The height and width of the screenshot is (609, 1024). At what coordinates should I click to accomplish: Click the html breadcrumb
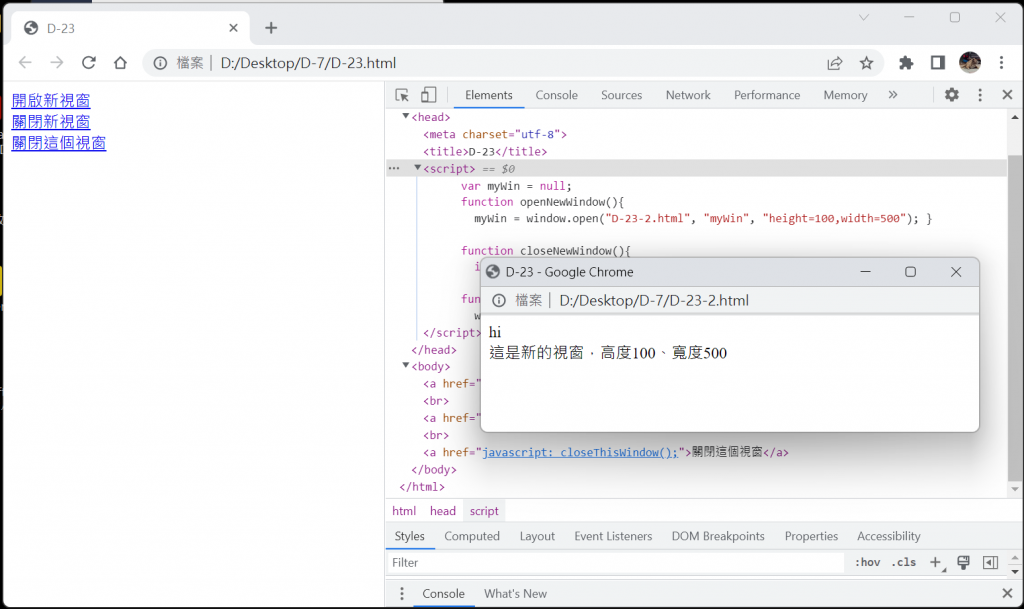pos(404,511)
